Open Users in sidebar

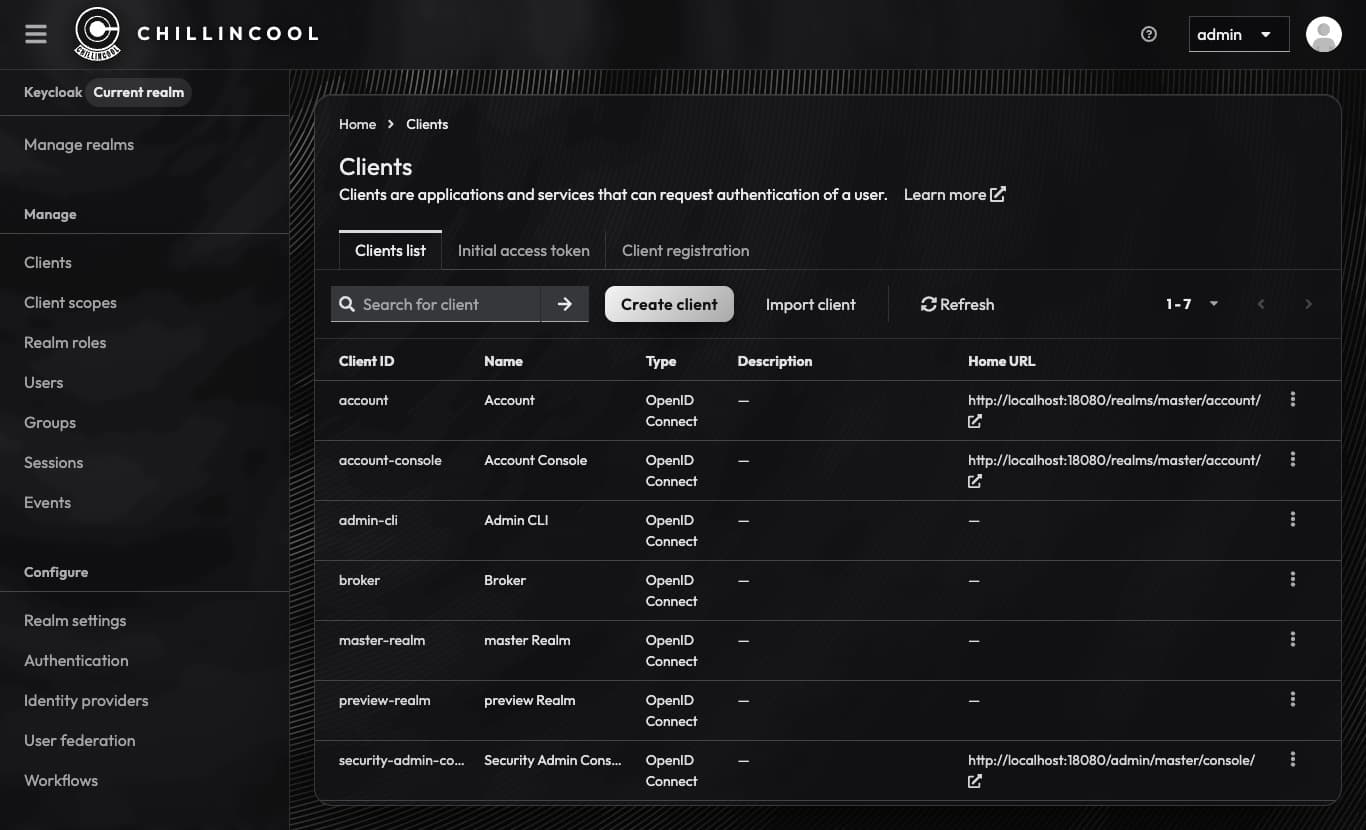tap(43, 382)
